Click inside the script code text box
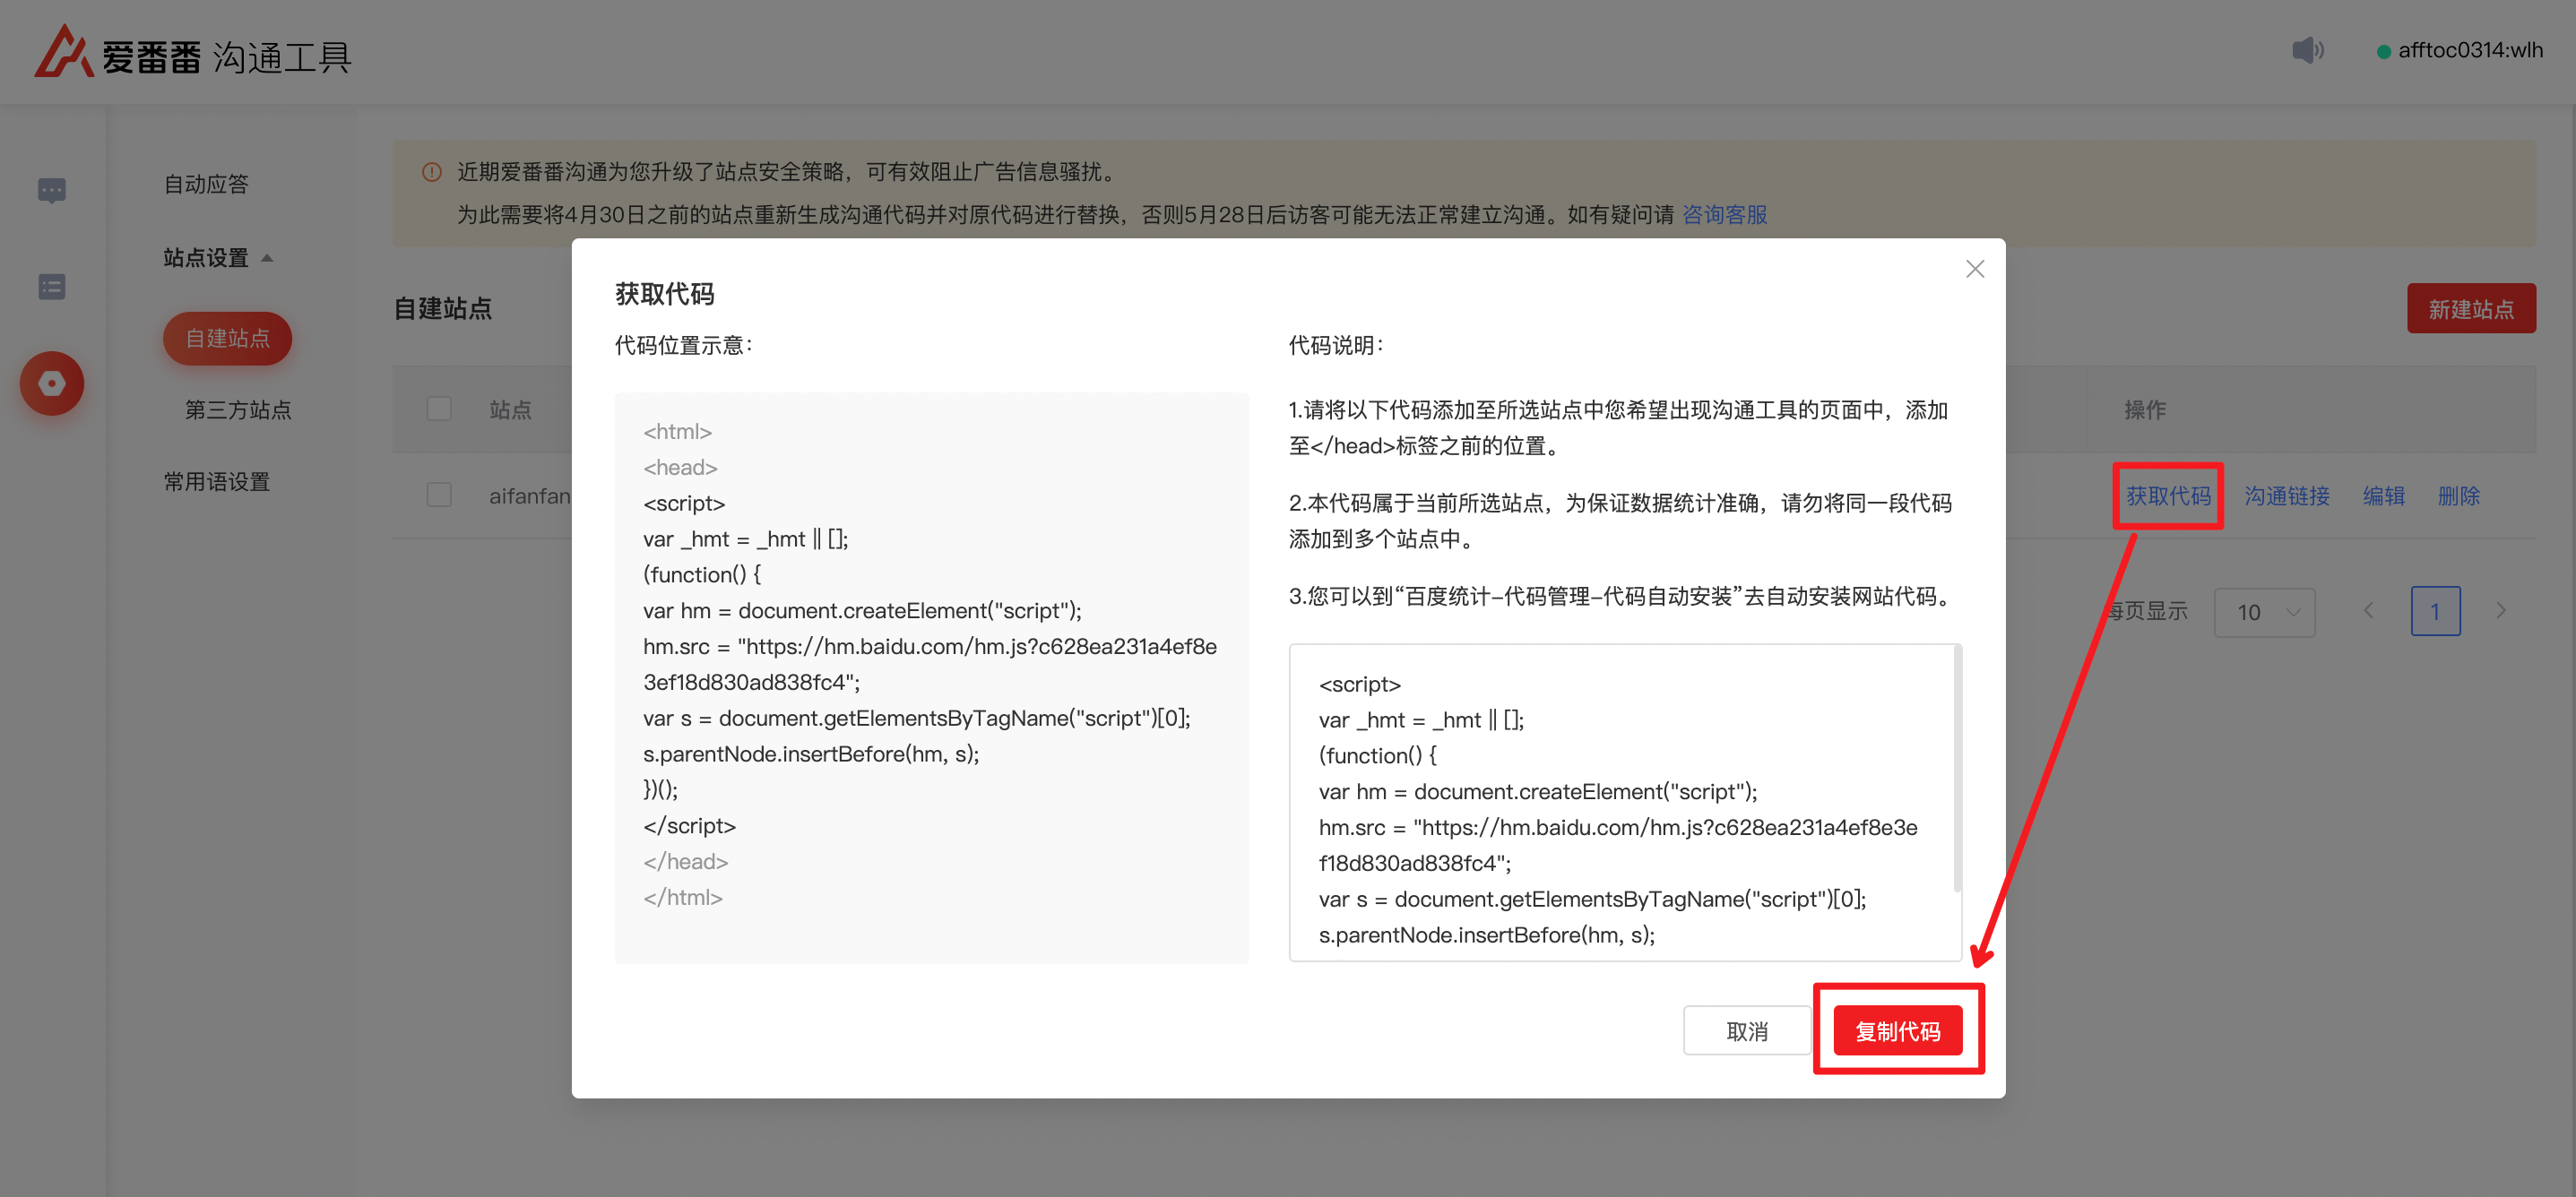This screenshot has height=1197, width=2576. 1624,803
